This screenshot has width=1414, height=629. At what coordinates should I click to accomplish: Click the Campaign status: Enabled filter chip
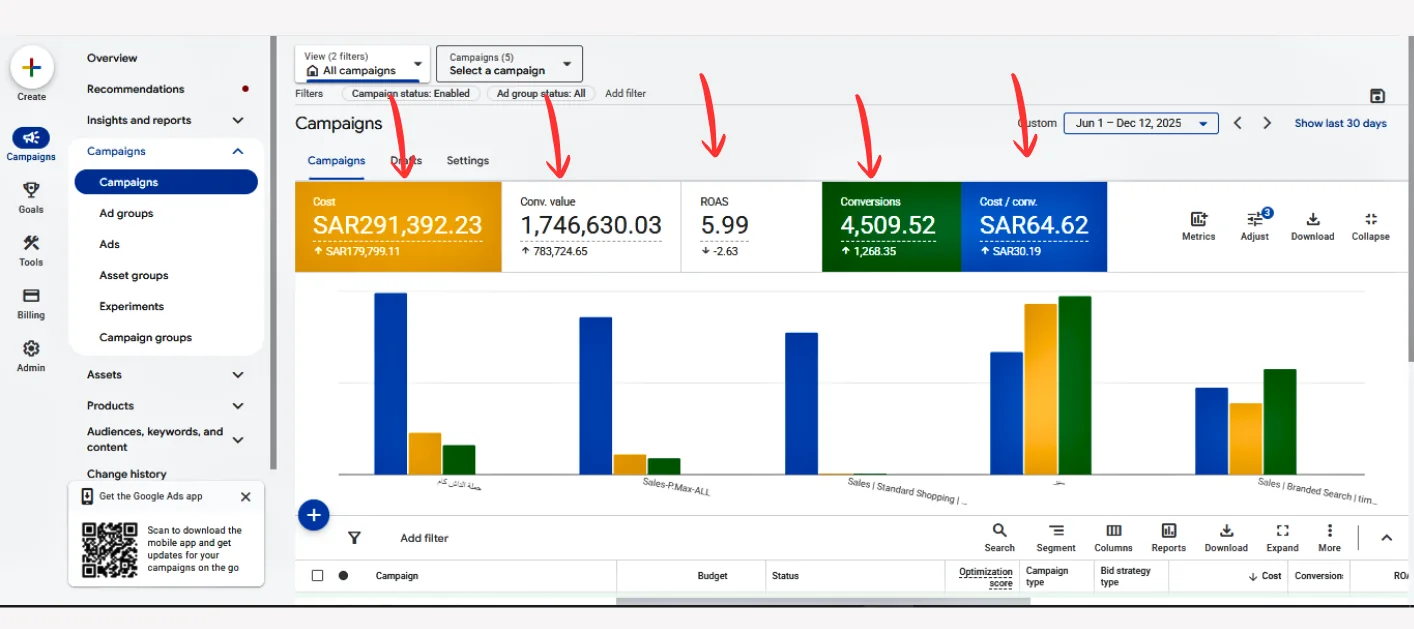pyautogui.click(x=411, y=93)
